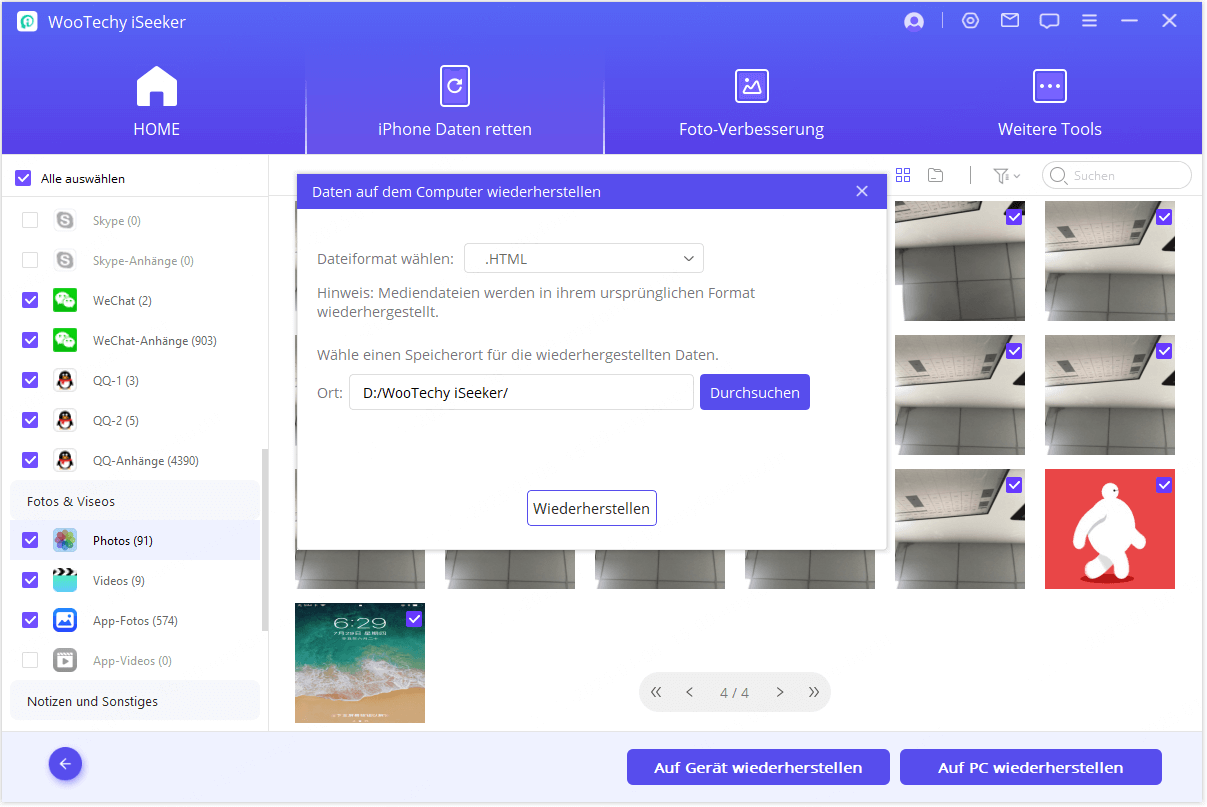Open the feedback chat bubble icon
This screenshot has height=807, width=1207.
click(1049, 21)
